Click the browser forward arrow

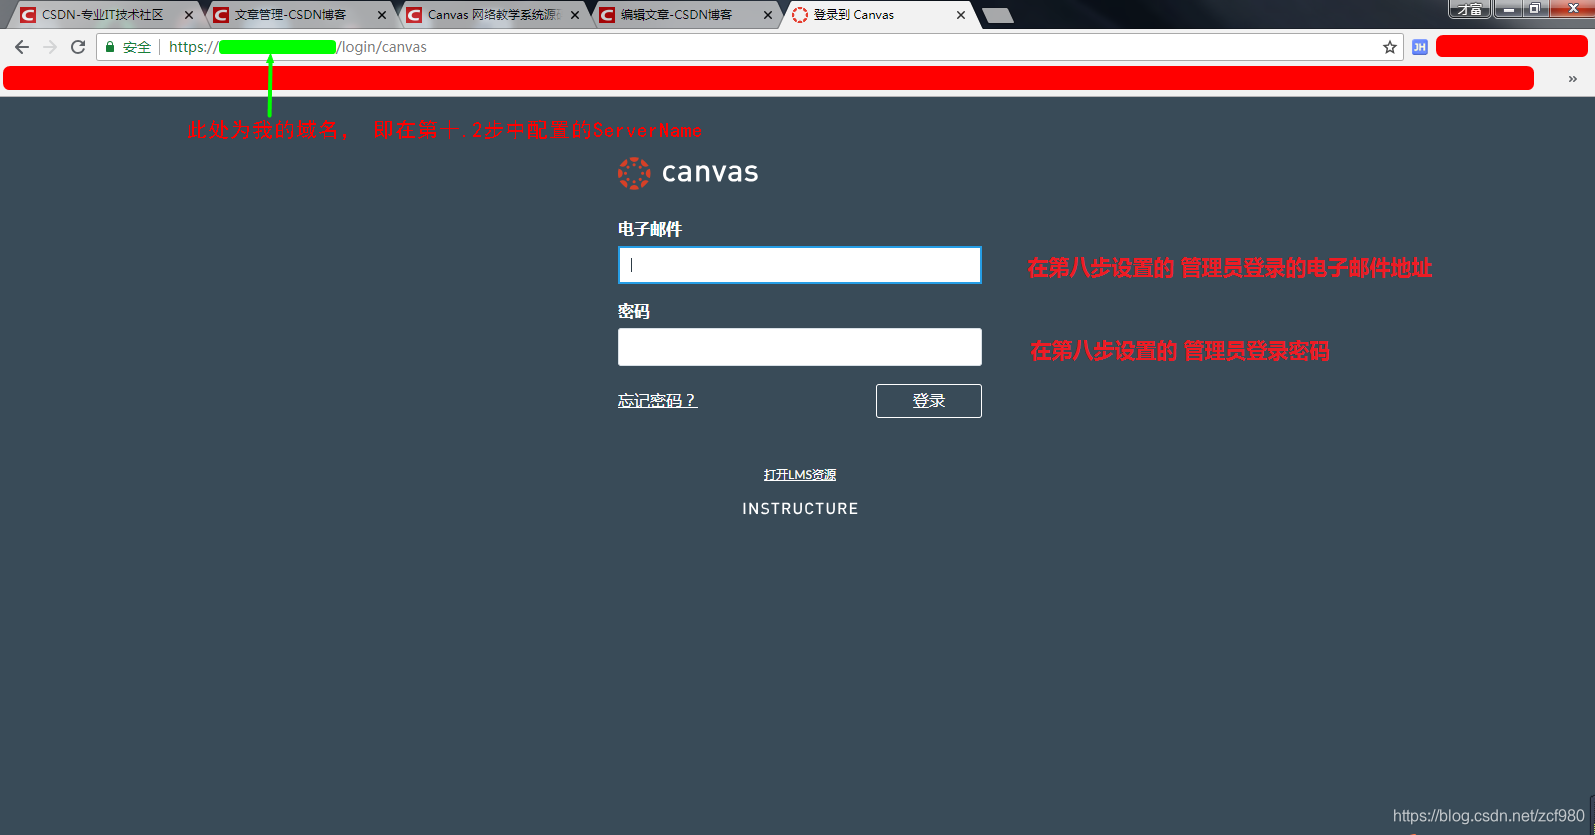click(x=50, y=47)
